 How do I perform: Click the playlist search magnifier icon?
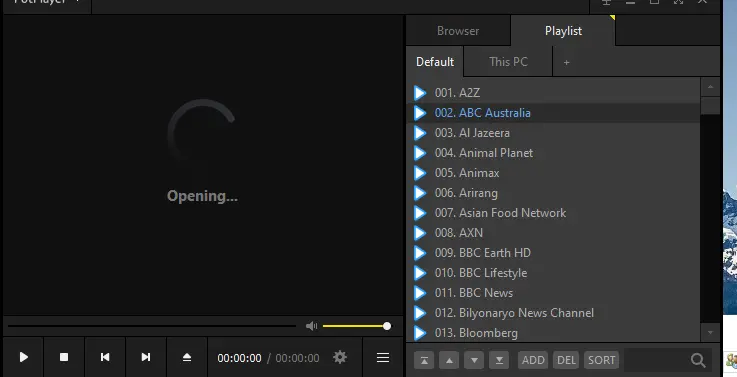[x=698, y=361]
